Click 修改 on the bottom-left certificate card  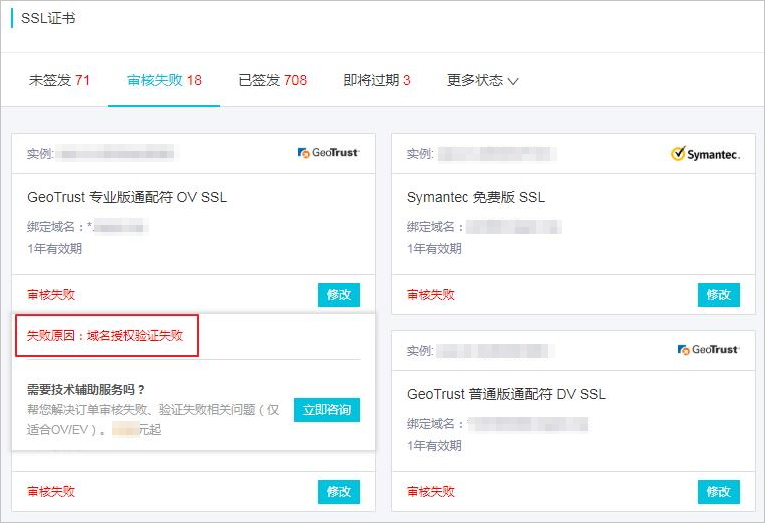click(339, 491)
